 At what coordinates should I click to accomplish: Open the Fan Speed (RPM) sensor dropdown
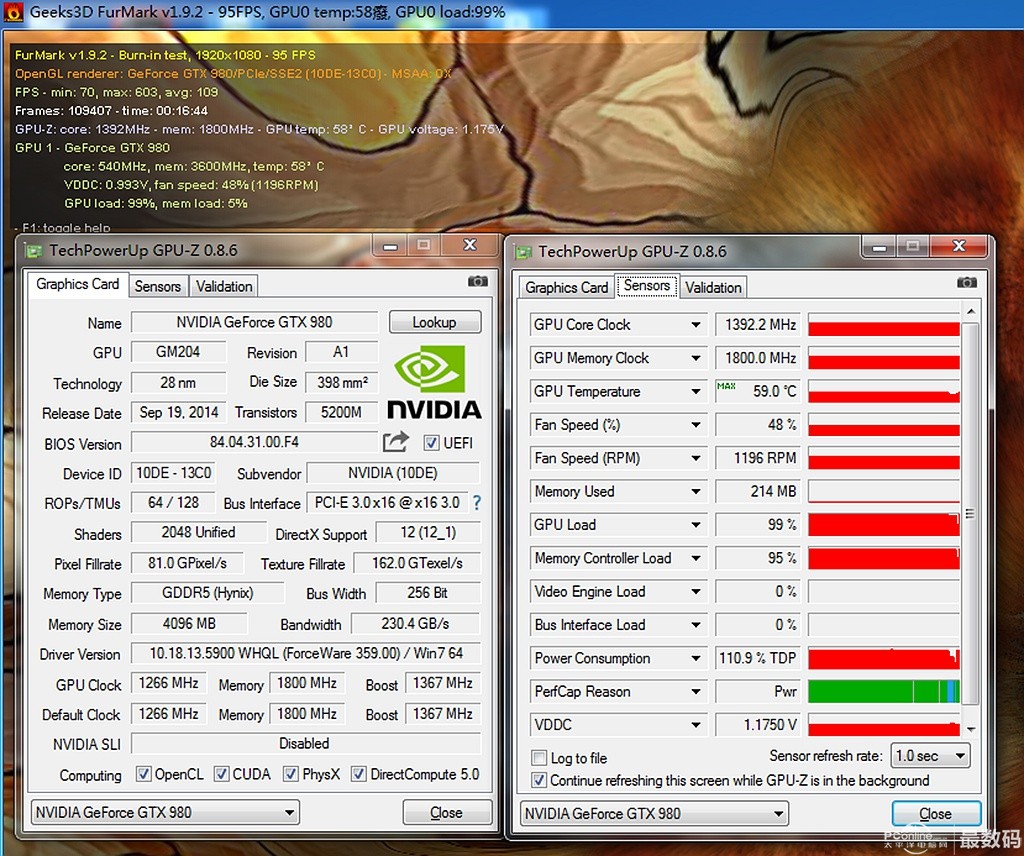pyautogui.click(x=696, y=458)
